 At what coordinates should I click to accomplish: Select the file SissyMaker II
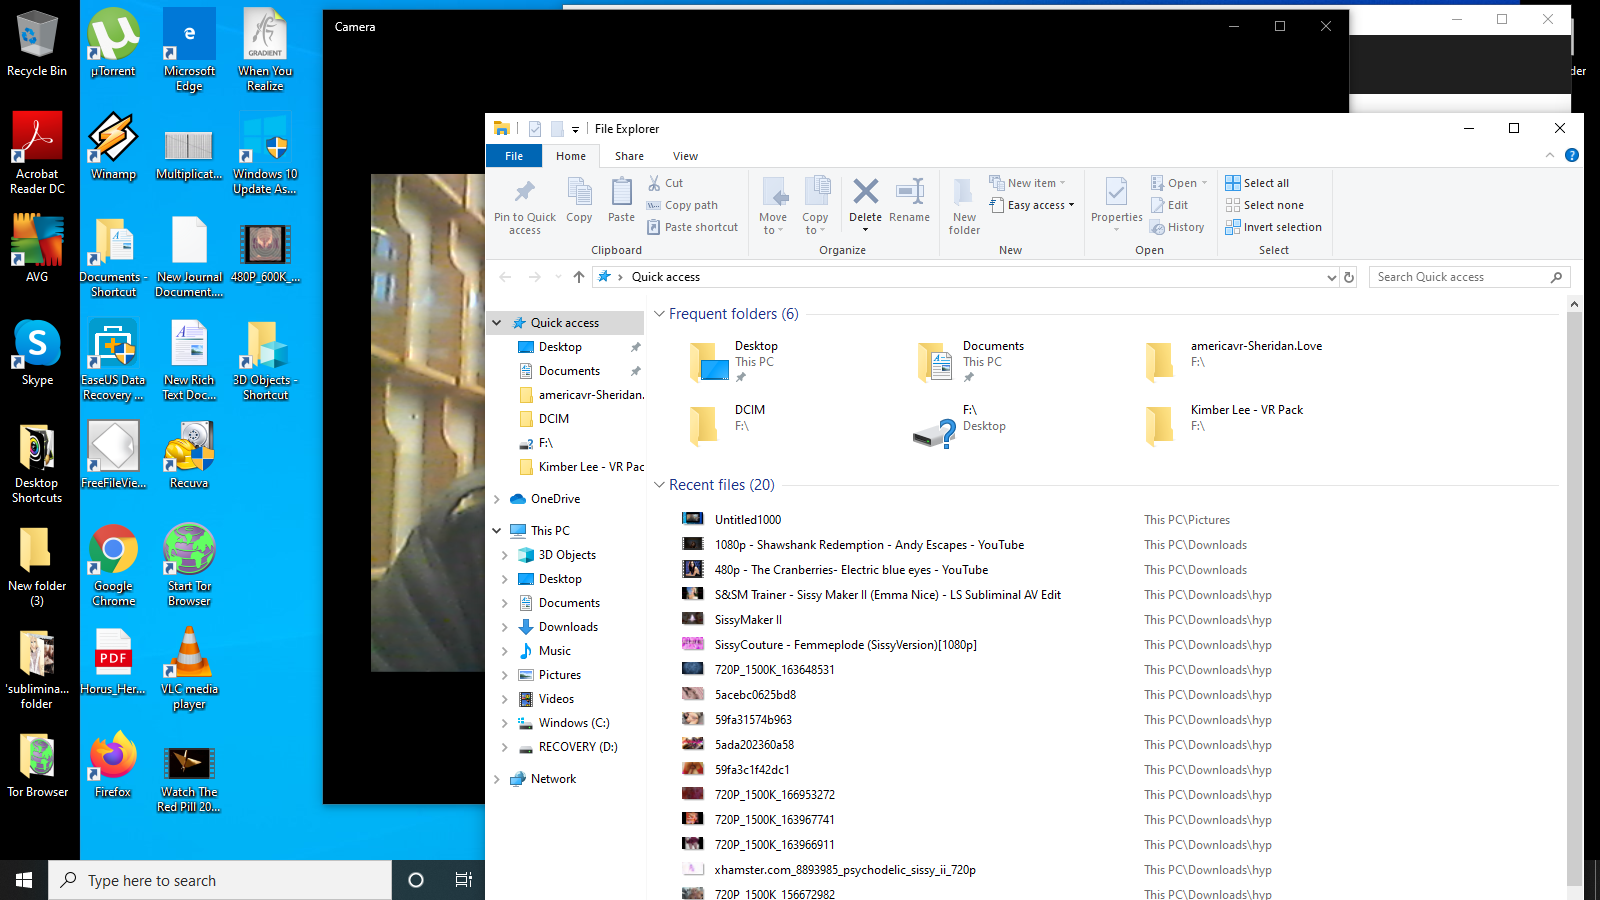point(748,620)
